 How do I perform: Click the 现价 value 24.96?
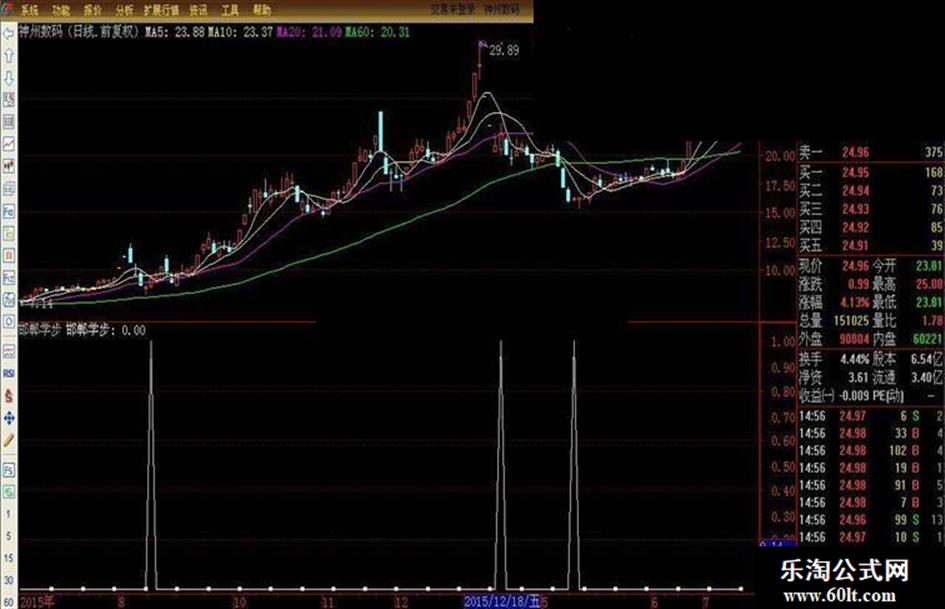(855, 266)
